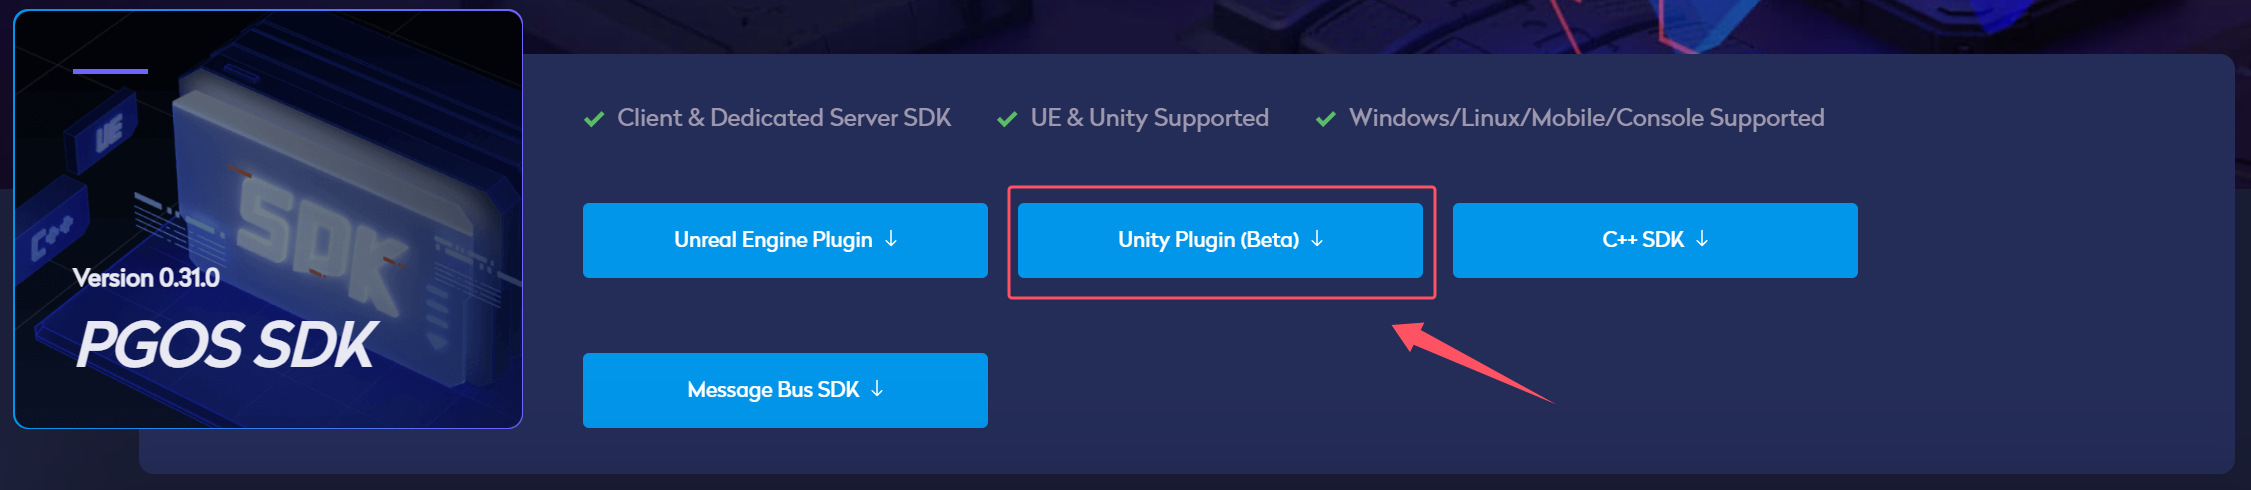2251x490 pixels.
Task: Click the down arrow beside Unity Plugin (Beta)
Action: pos(1317,239)
